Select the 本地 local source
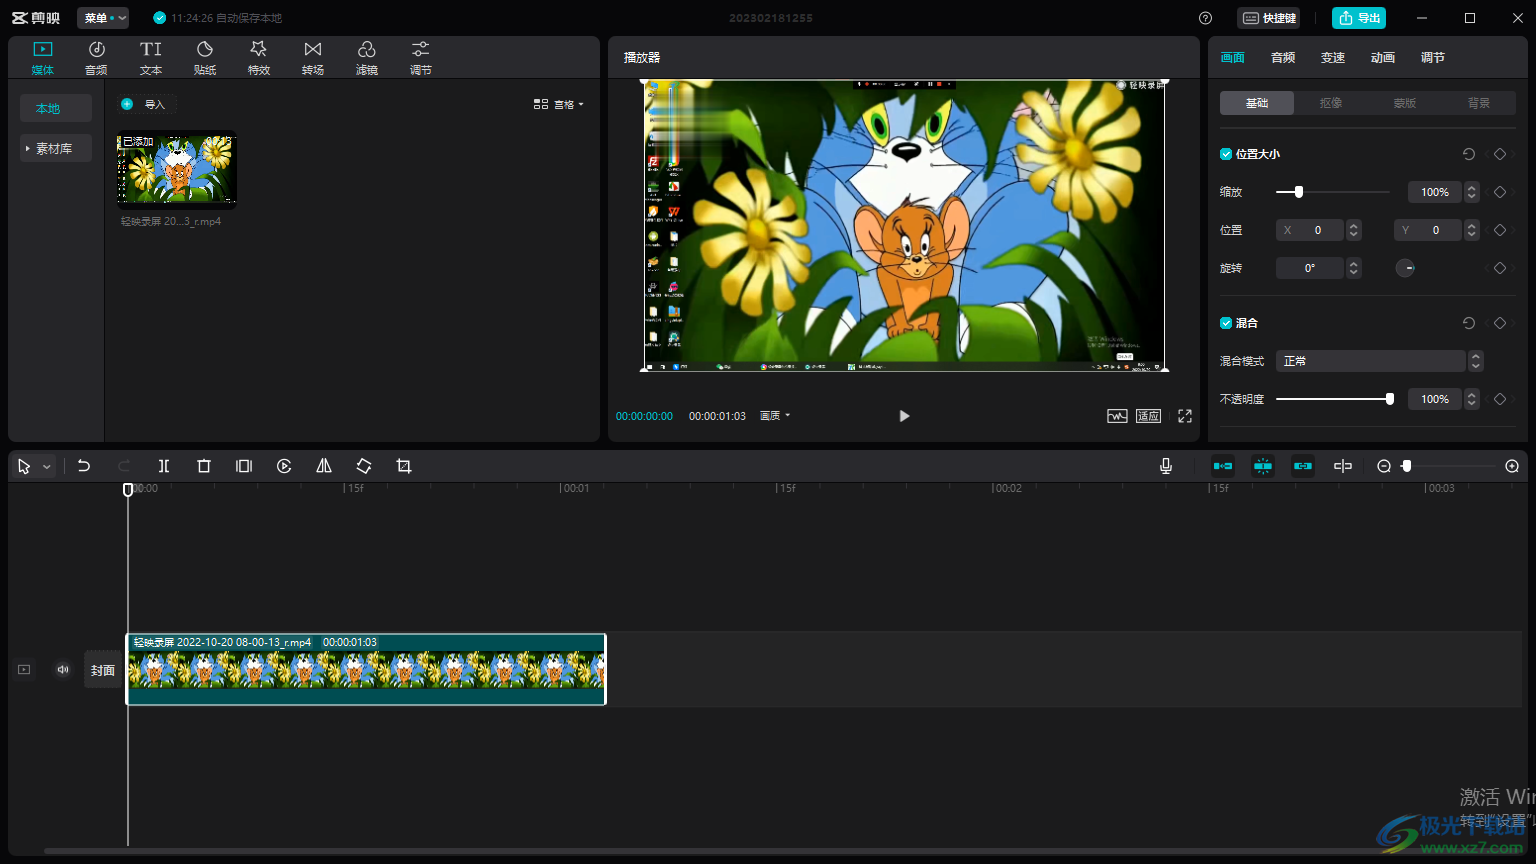This screenshot has width=1536, height=864. (x=56, y=108)
